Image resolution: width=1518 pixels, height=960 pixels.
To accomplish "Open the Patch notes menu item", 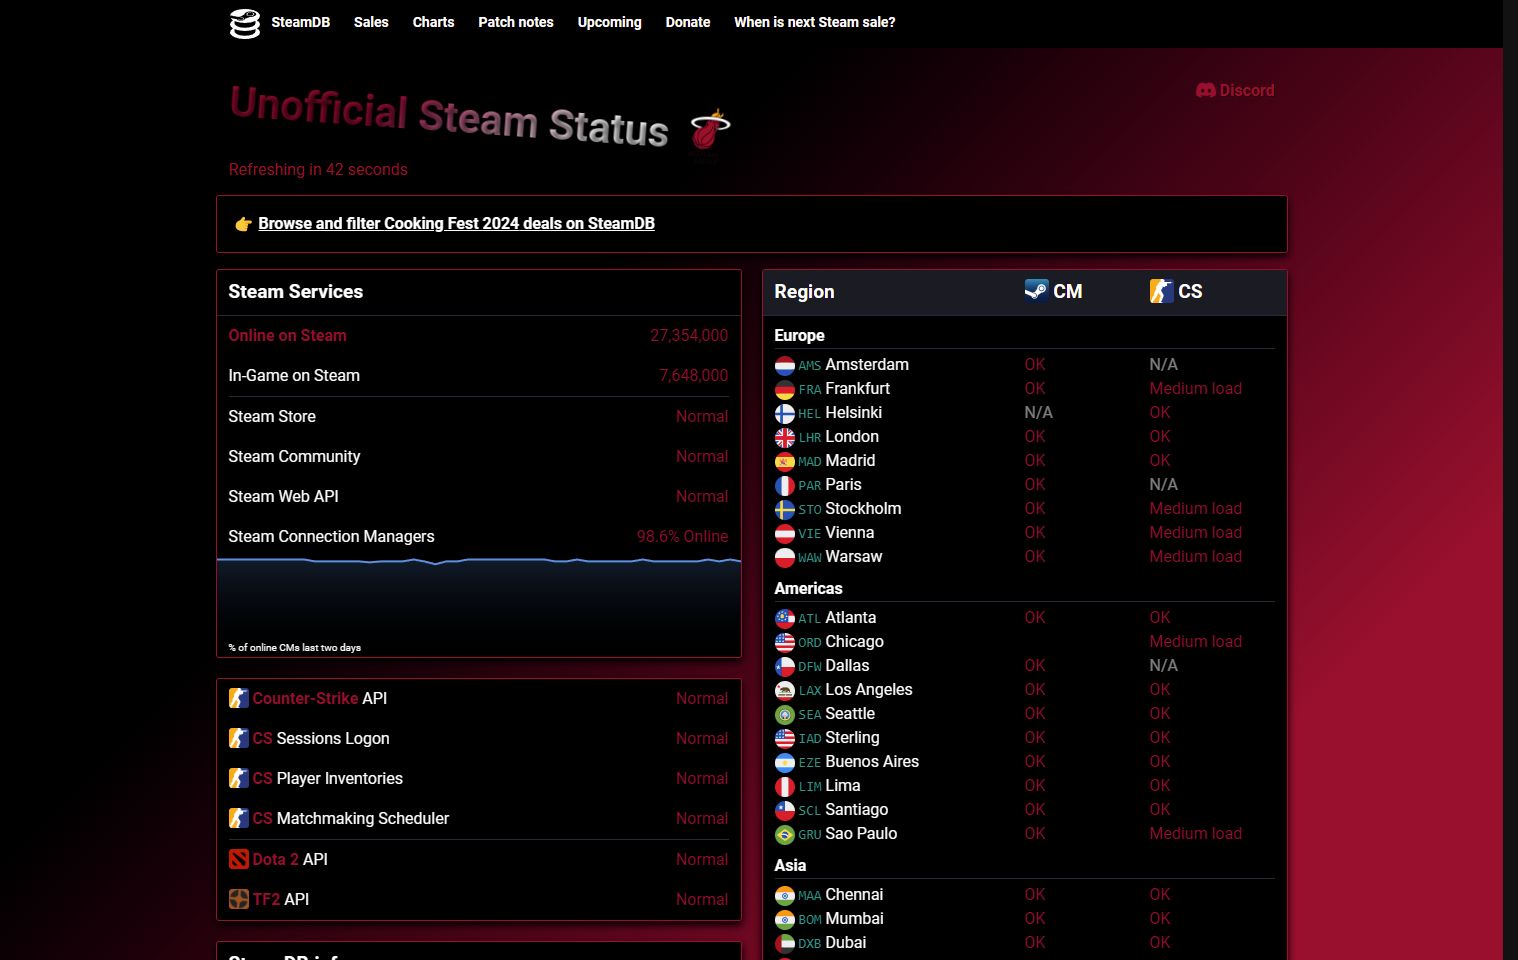I will point(516,22).
